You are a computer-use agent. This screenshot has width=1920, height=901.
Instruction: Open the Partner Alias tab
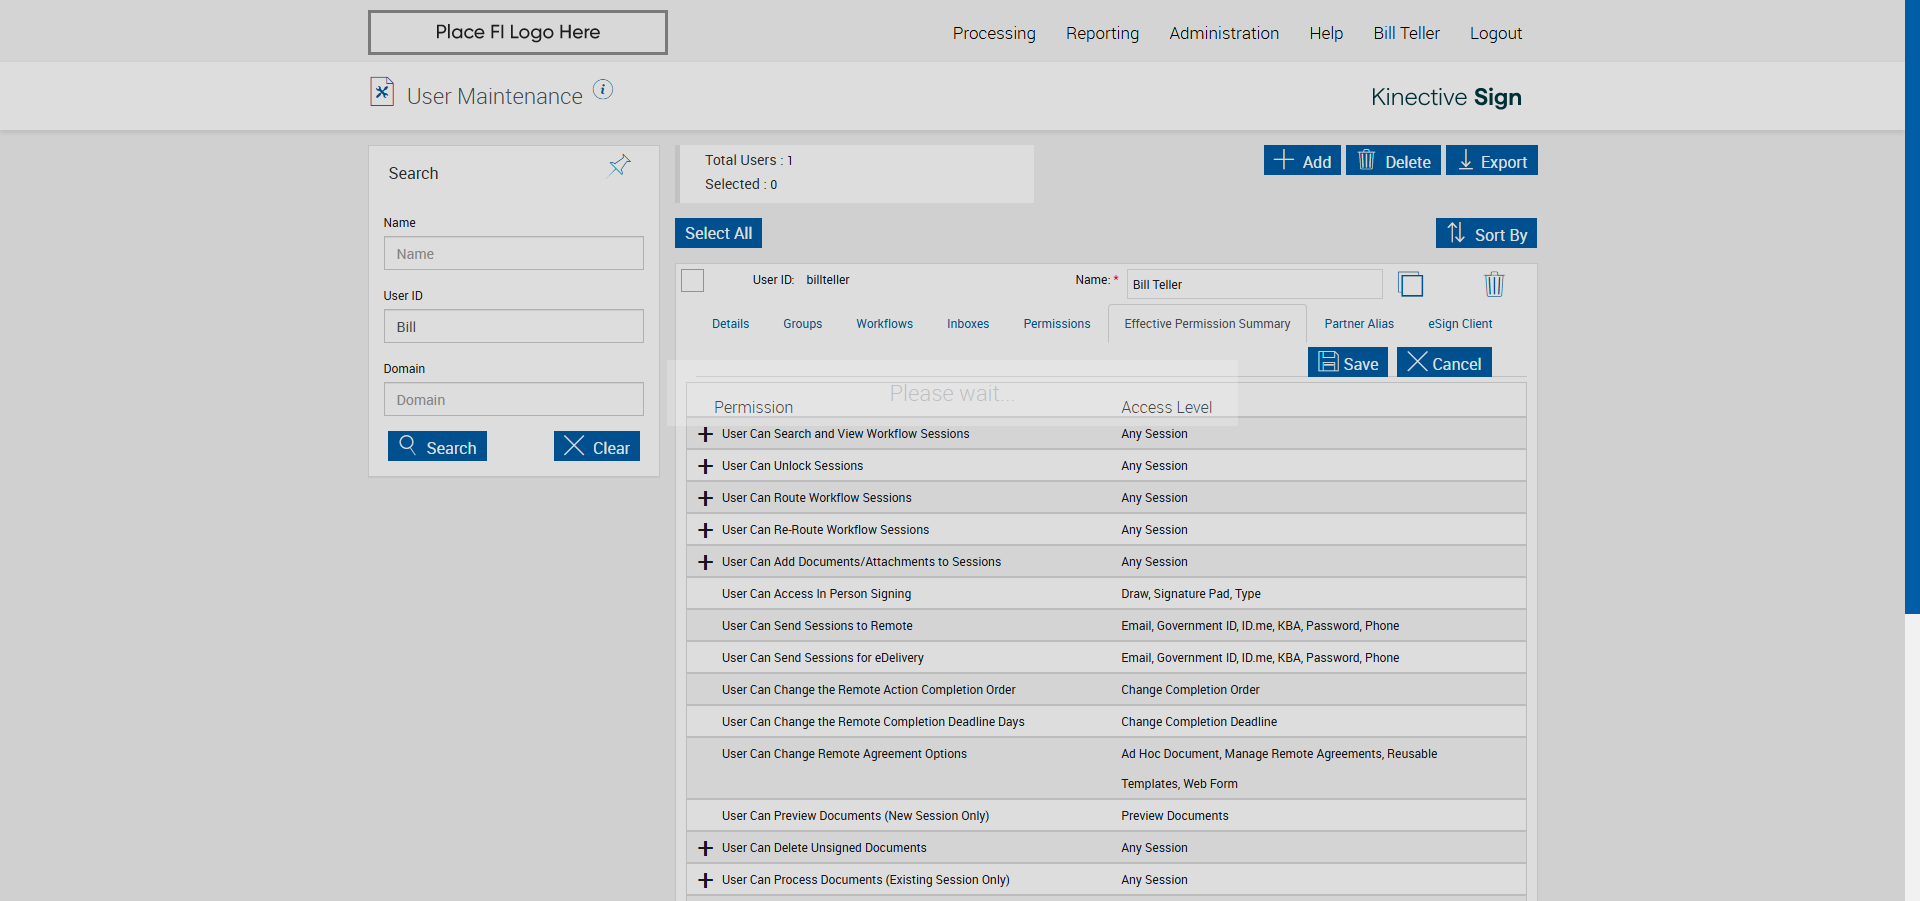tap(1358, 324)
